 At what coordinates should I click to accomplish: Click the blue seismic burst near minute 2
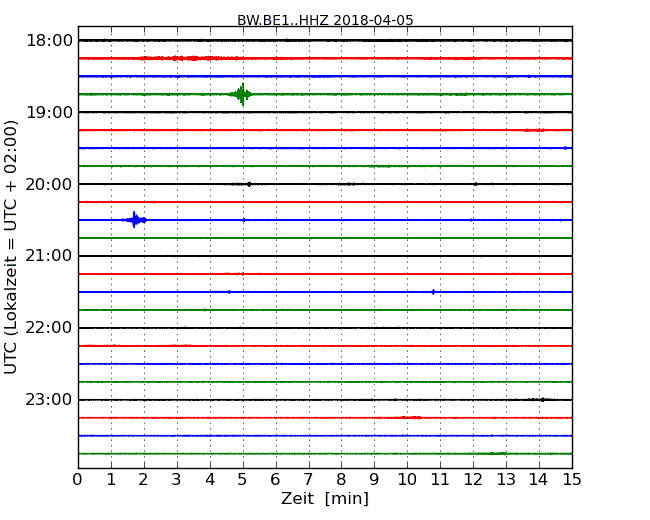pyautogui.click(x=134, y=220)
